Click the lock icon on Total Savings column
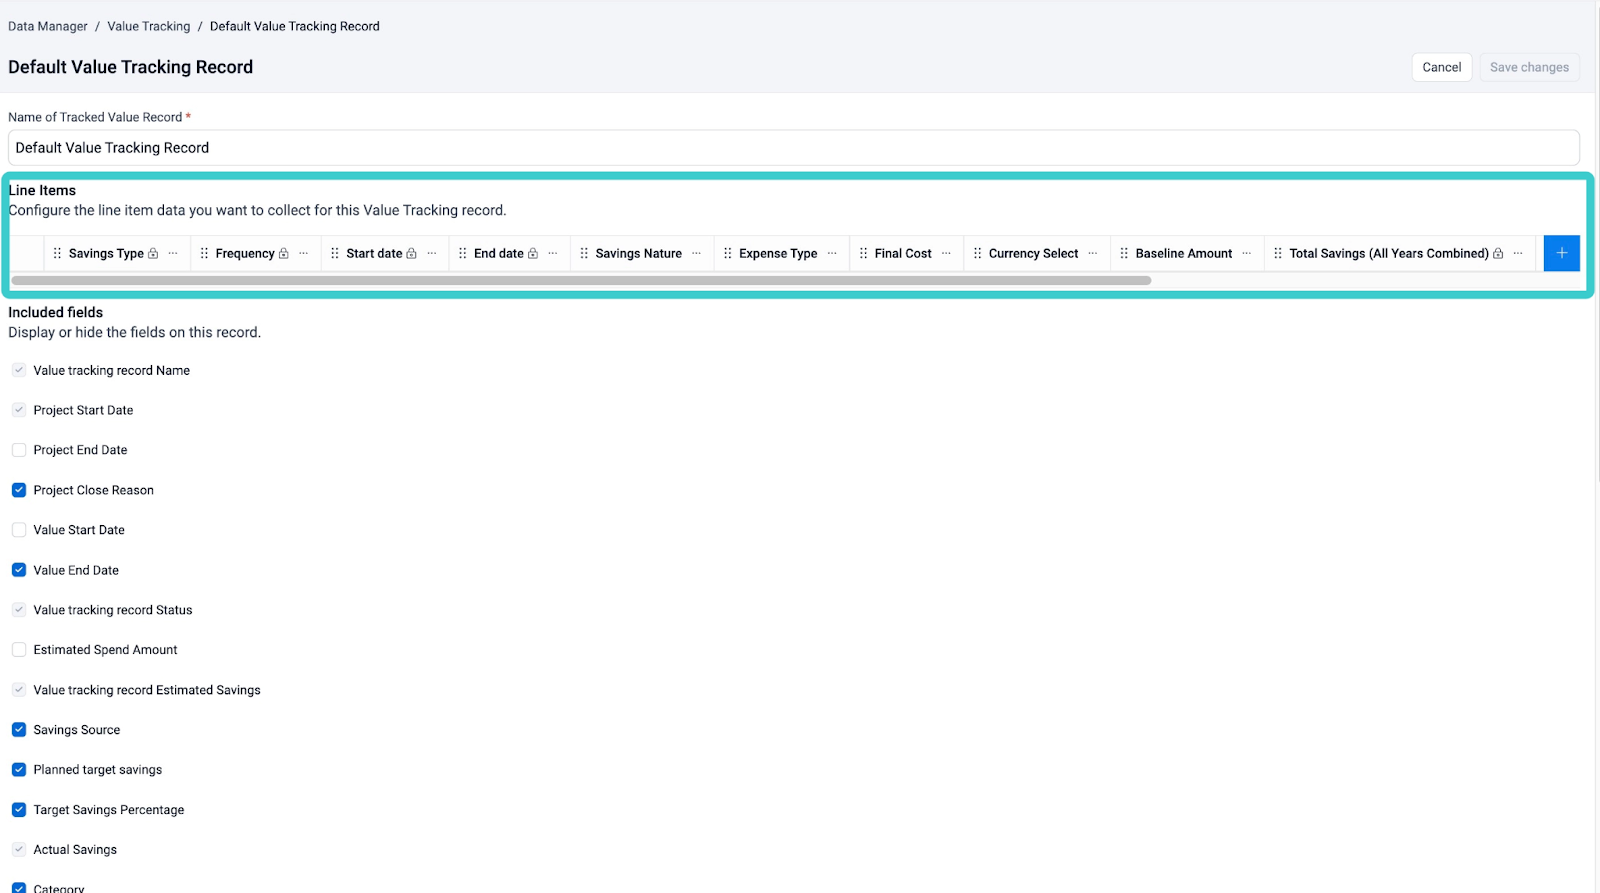Image resolution: width=1600 pixels, height=893 pixels. (x=1498, y=254)
